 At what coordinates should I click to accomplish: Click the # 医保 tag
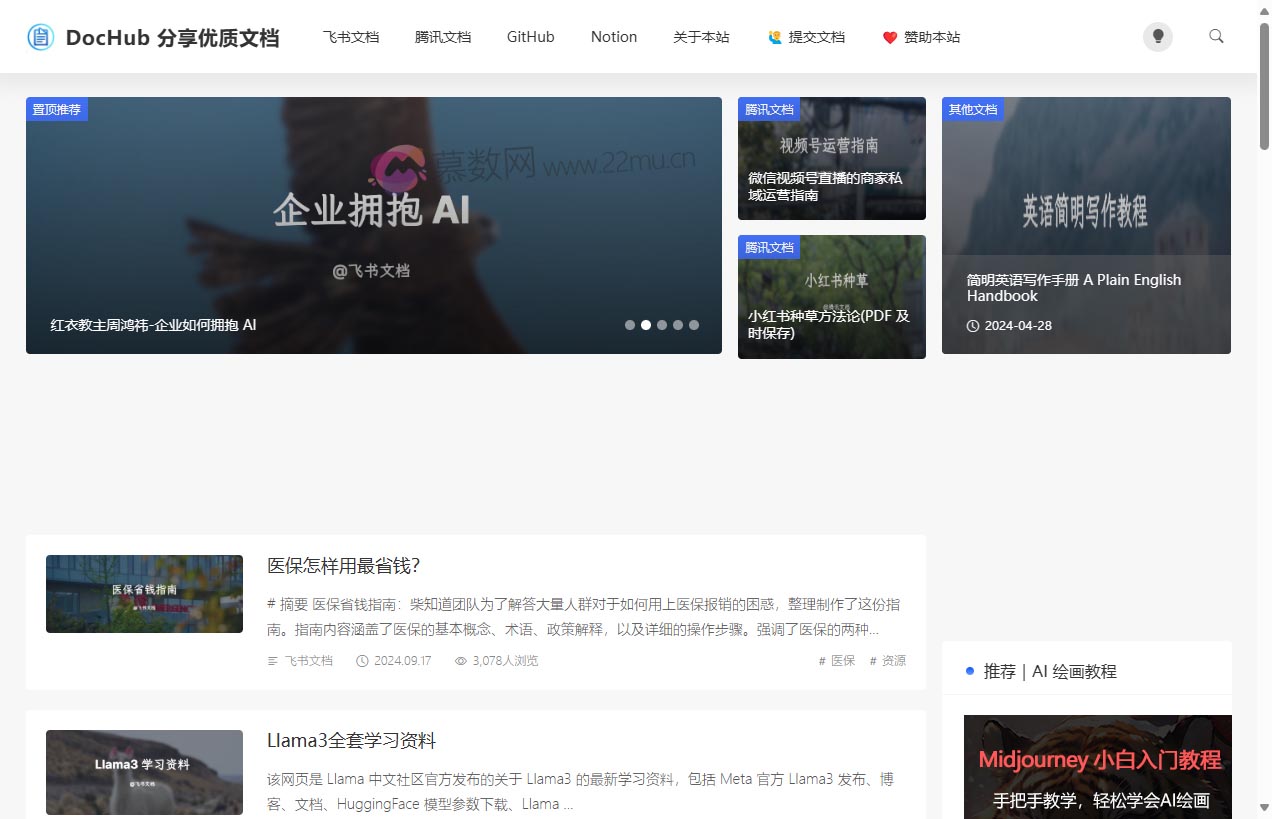(837, 661)
